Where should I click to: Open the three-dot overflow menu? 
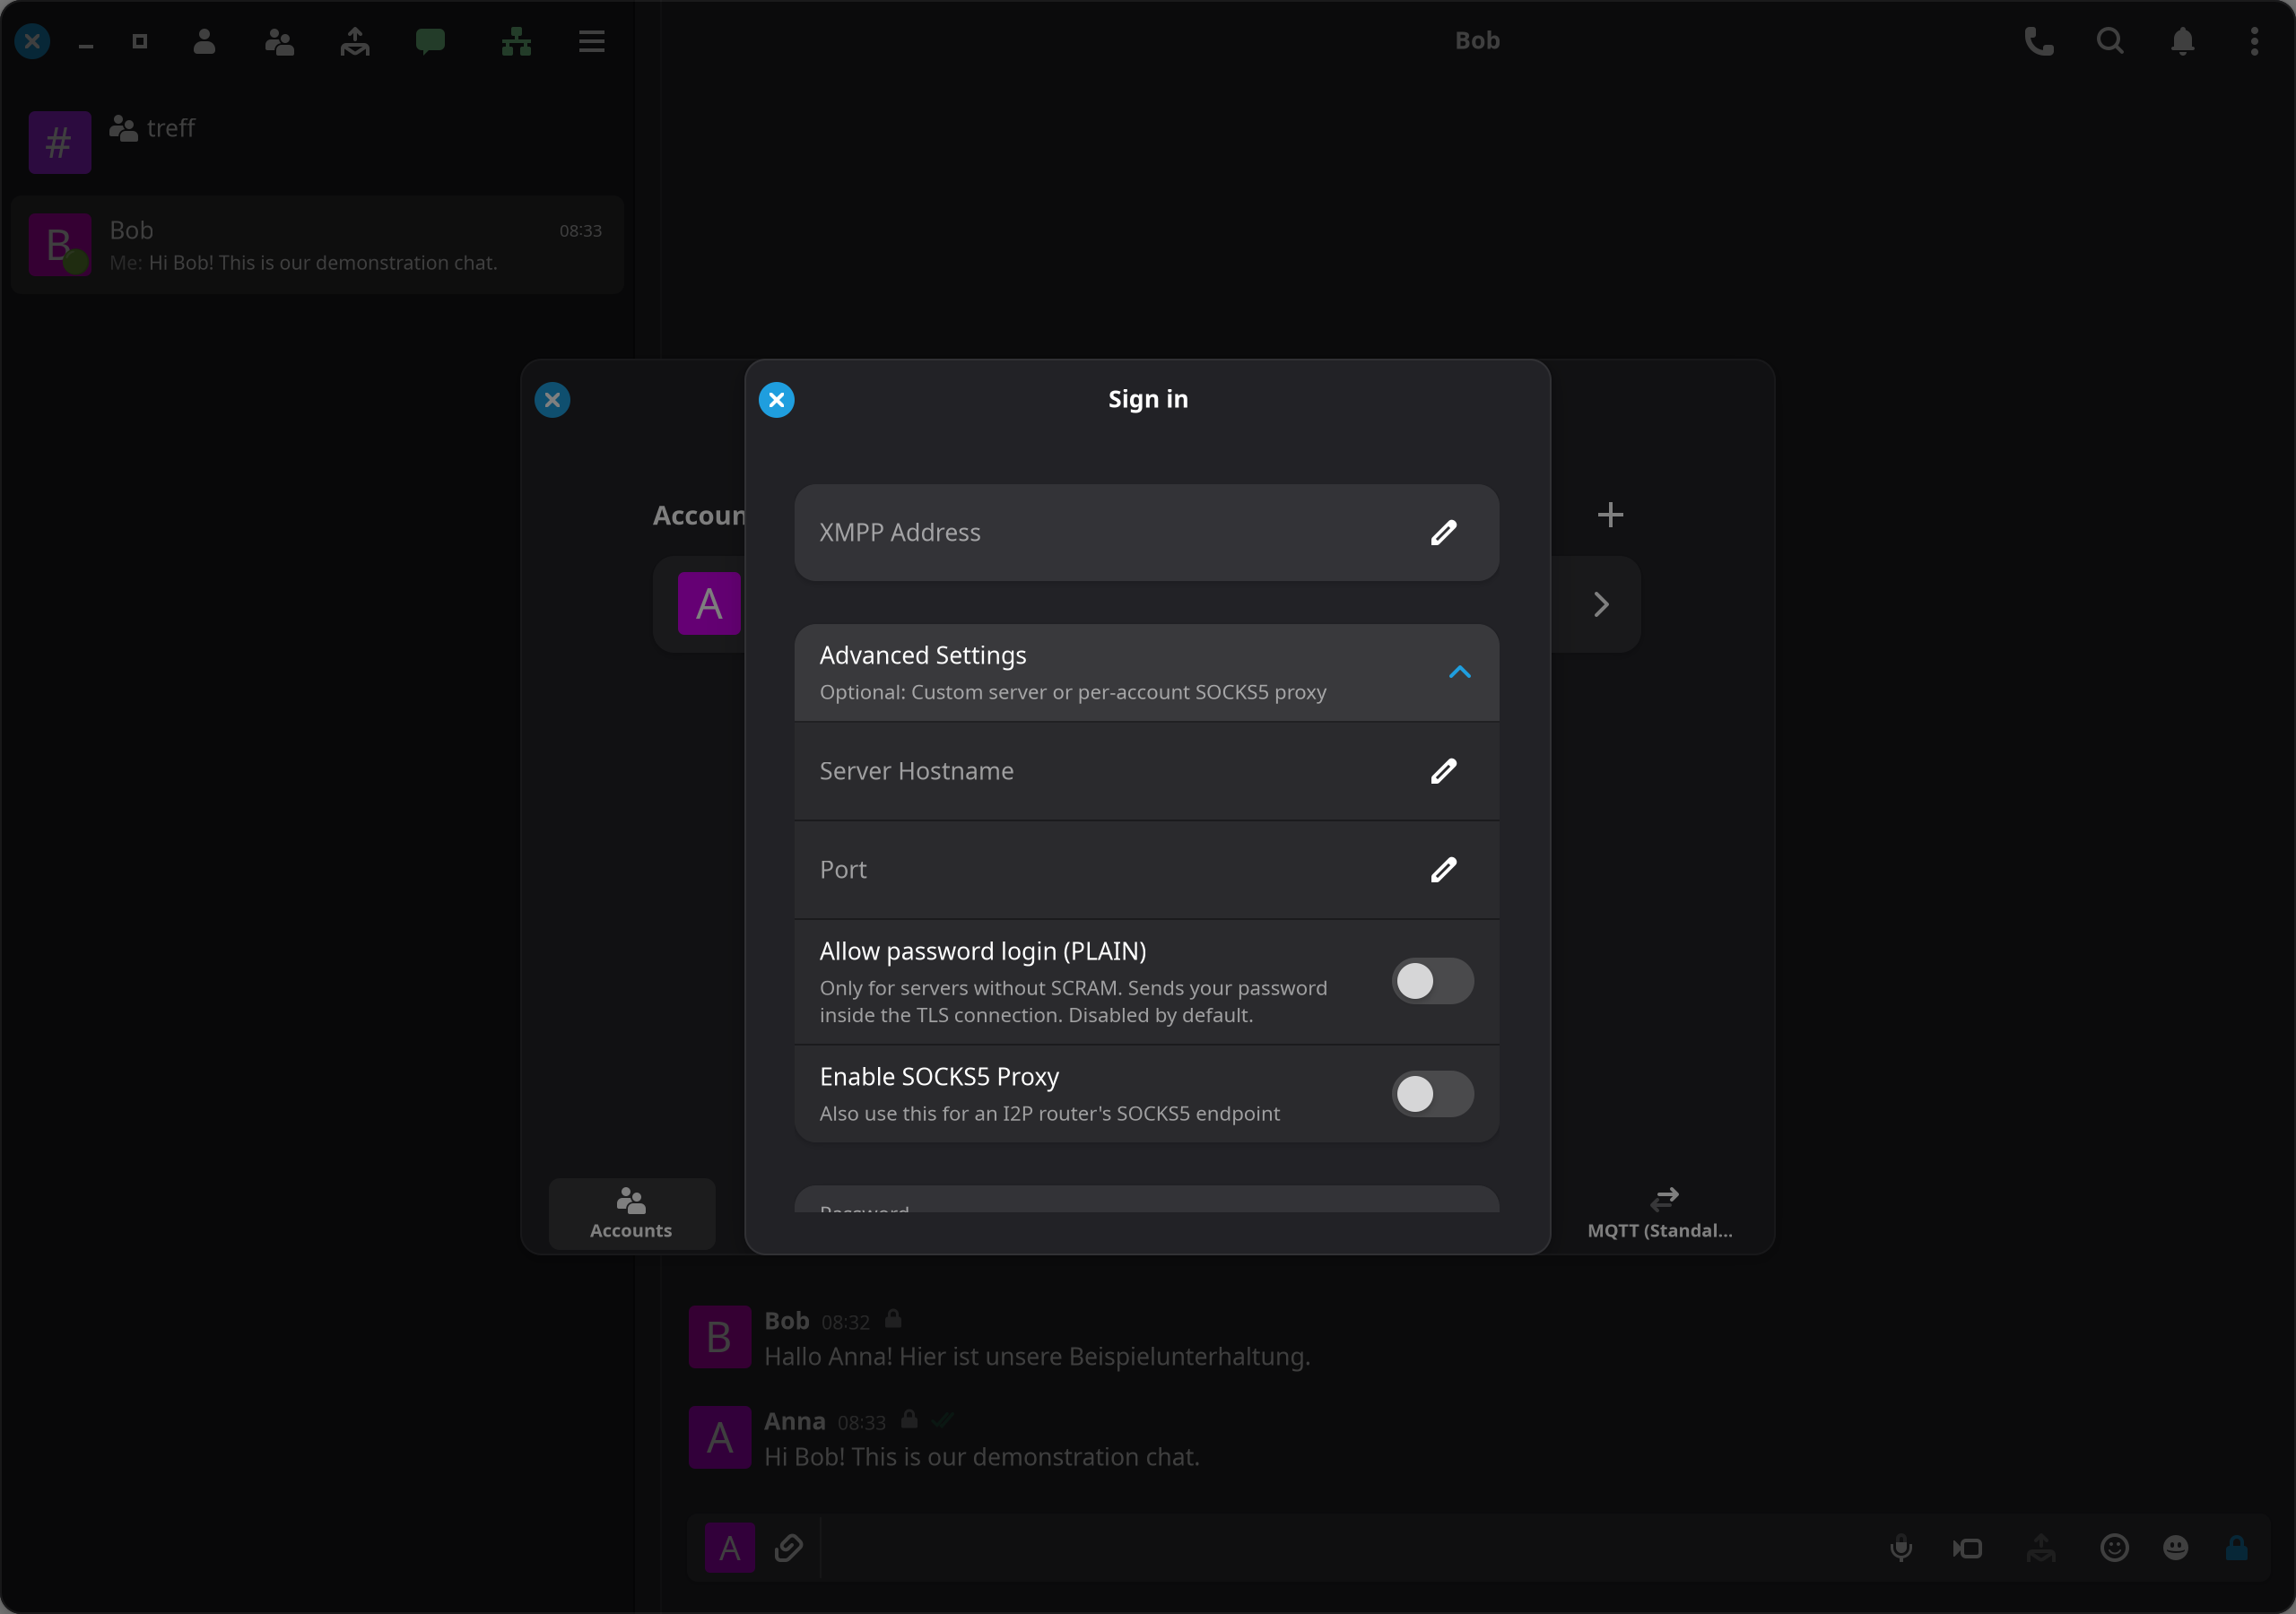click(x=2254, y=41)
